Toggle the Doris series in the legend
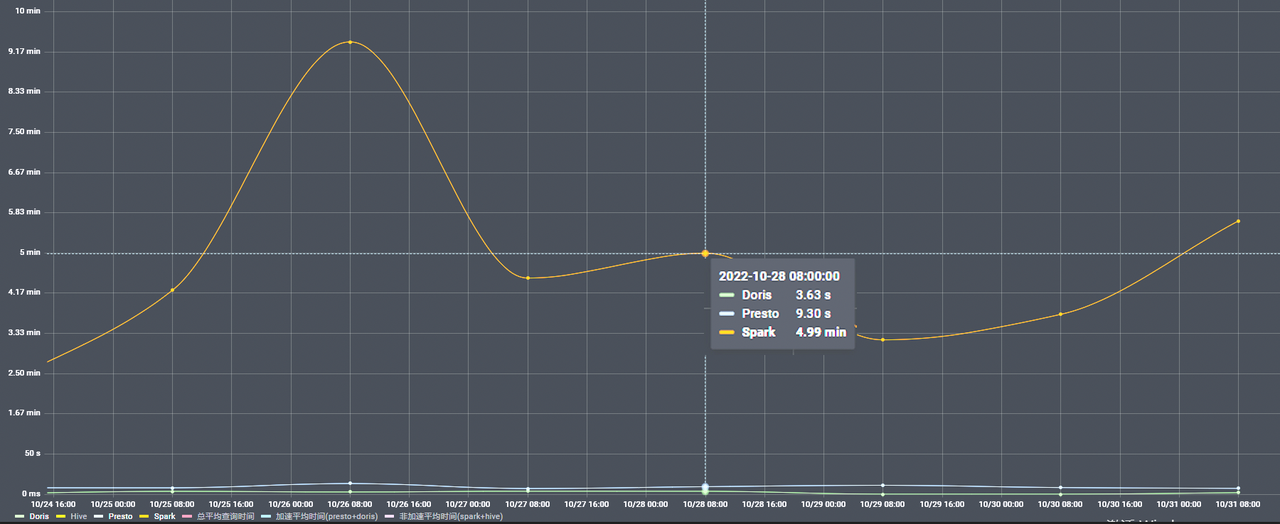 point(39,516)
